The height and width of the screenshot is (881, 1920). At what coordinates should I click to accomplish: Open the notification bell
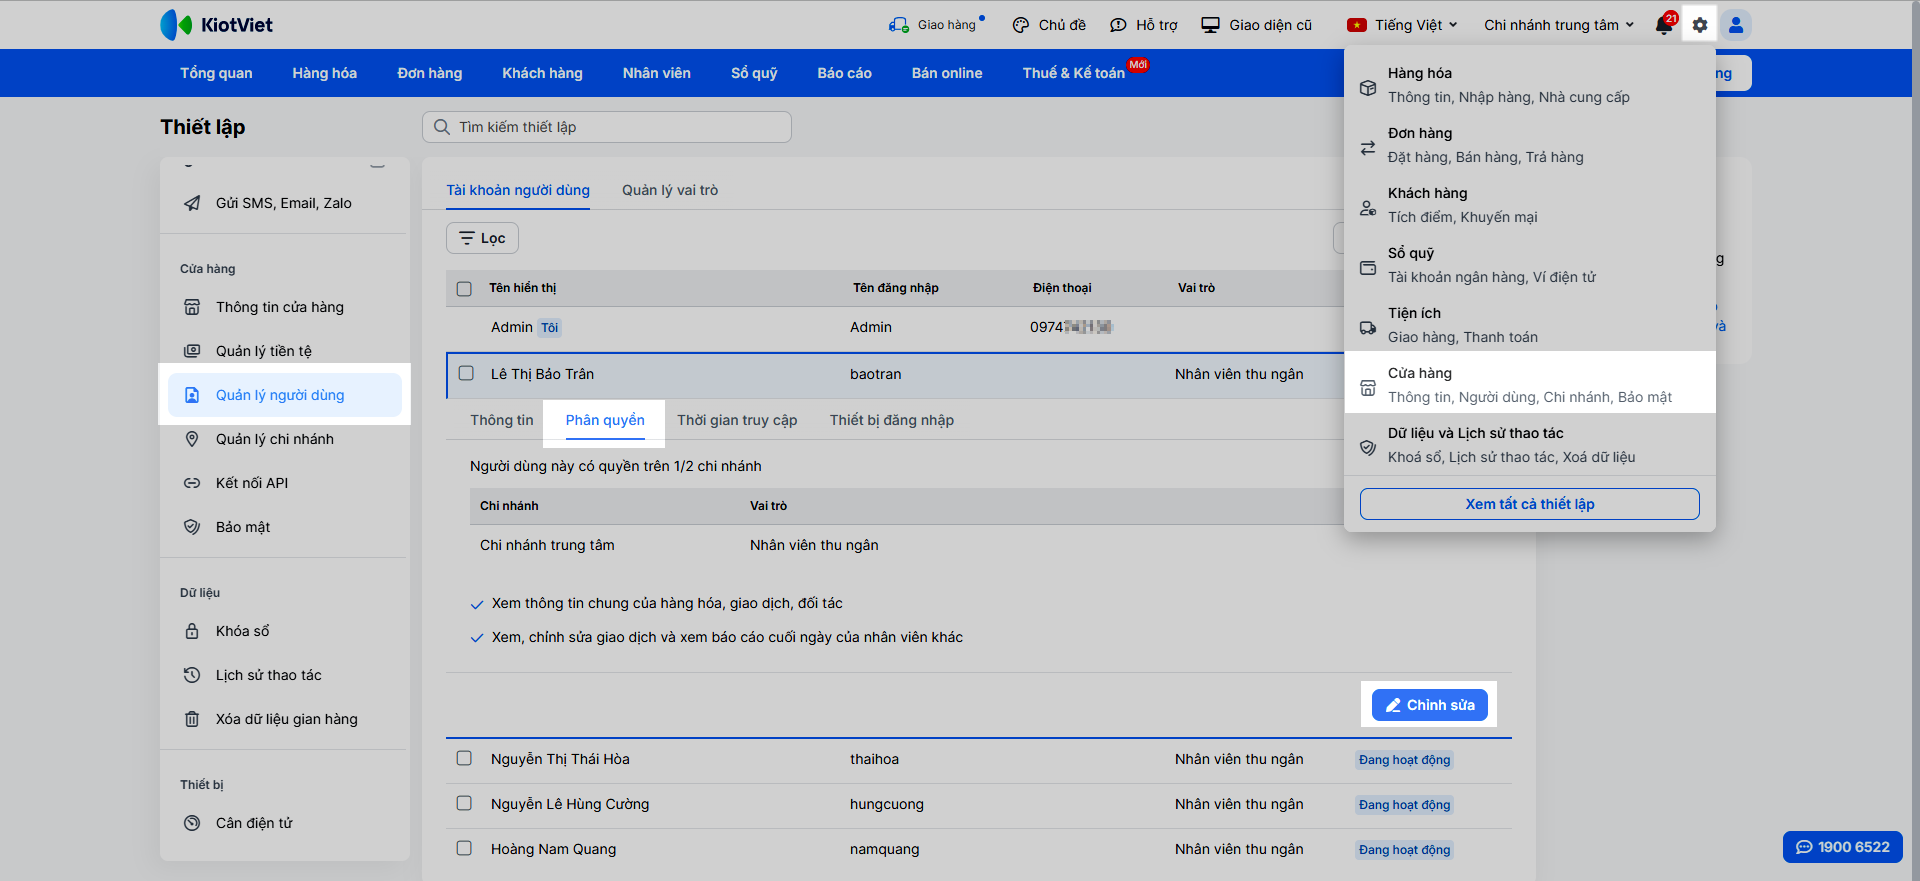click(x=1664, y=25)
